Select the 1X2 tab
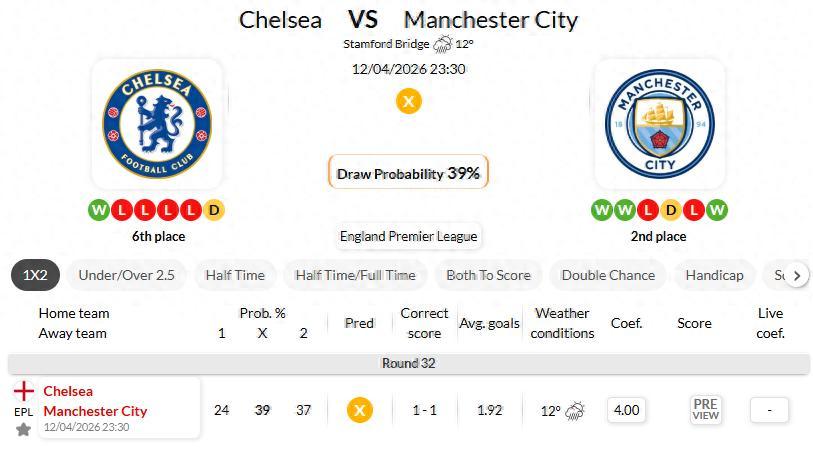 coord(35,275)
